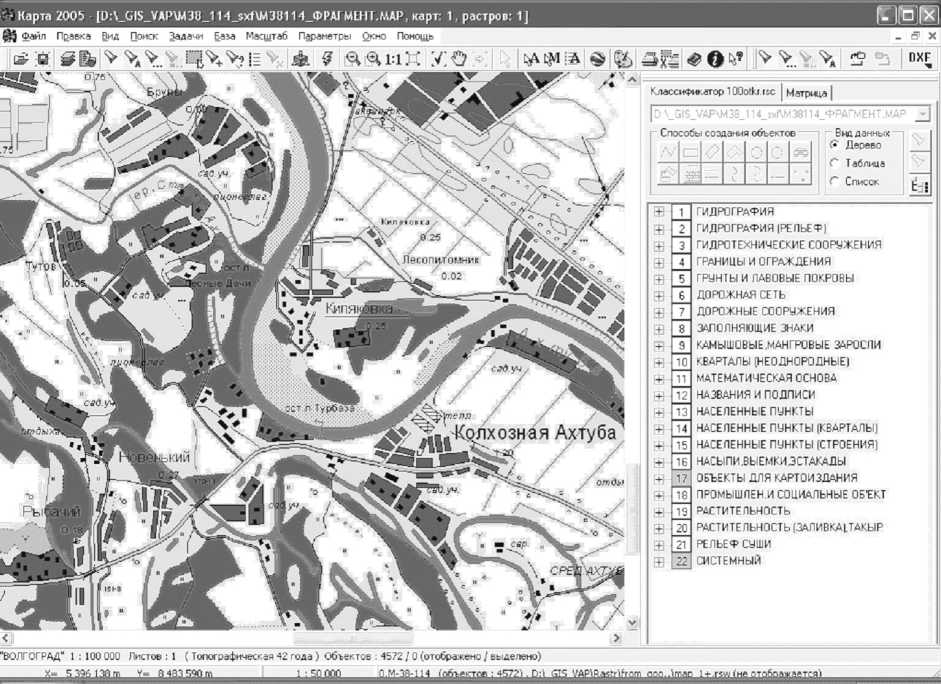
Task: Select ОБЪЕКТЫ ДЛЯ КАРТОИЗДАНИЯ tree row
Action: pyautogui.click(x=776, y=478)
